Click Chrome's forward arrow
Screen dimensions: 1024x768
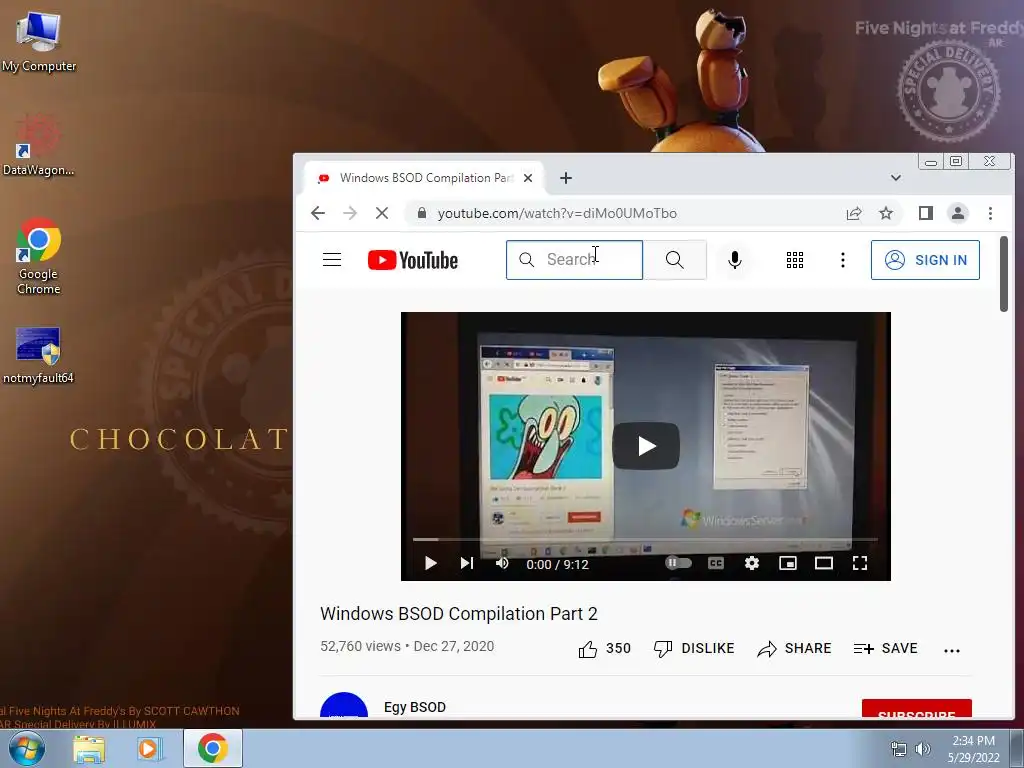tap(350, 213)
